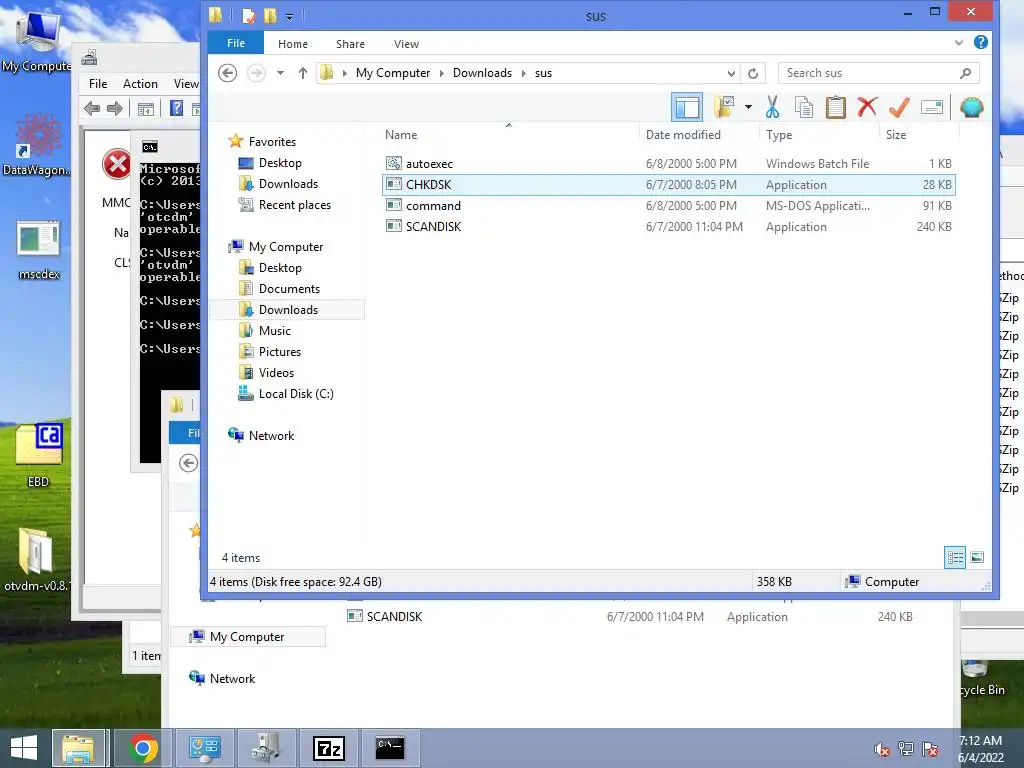Expand the dropdown arrow after My Computer breadcrumb

pos(441,73)
